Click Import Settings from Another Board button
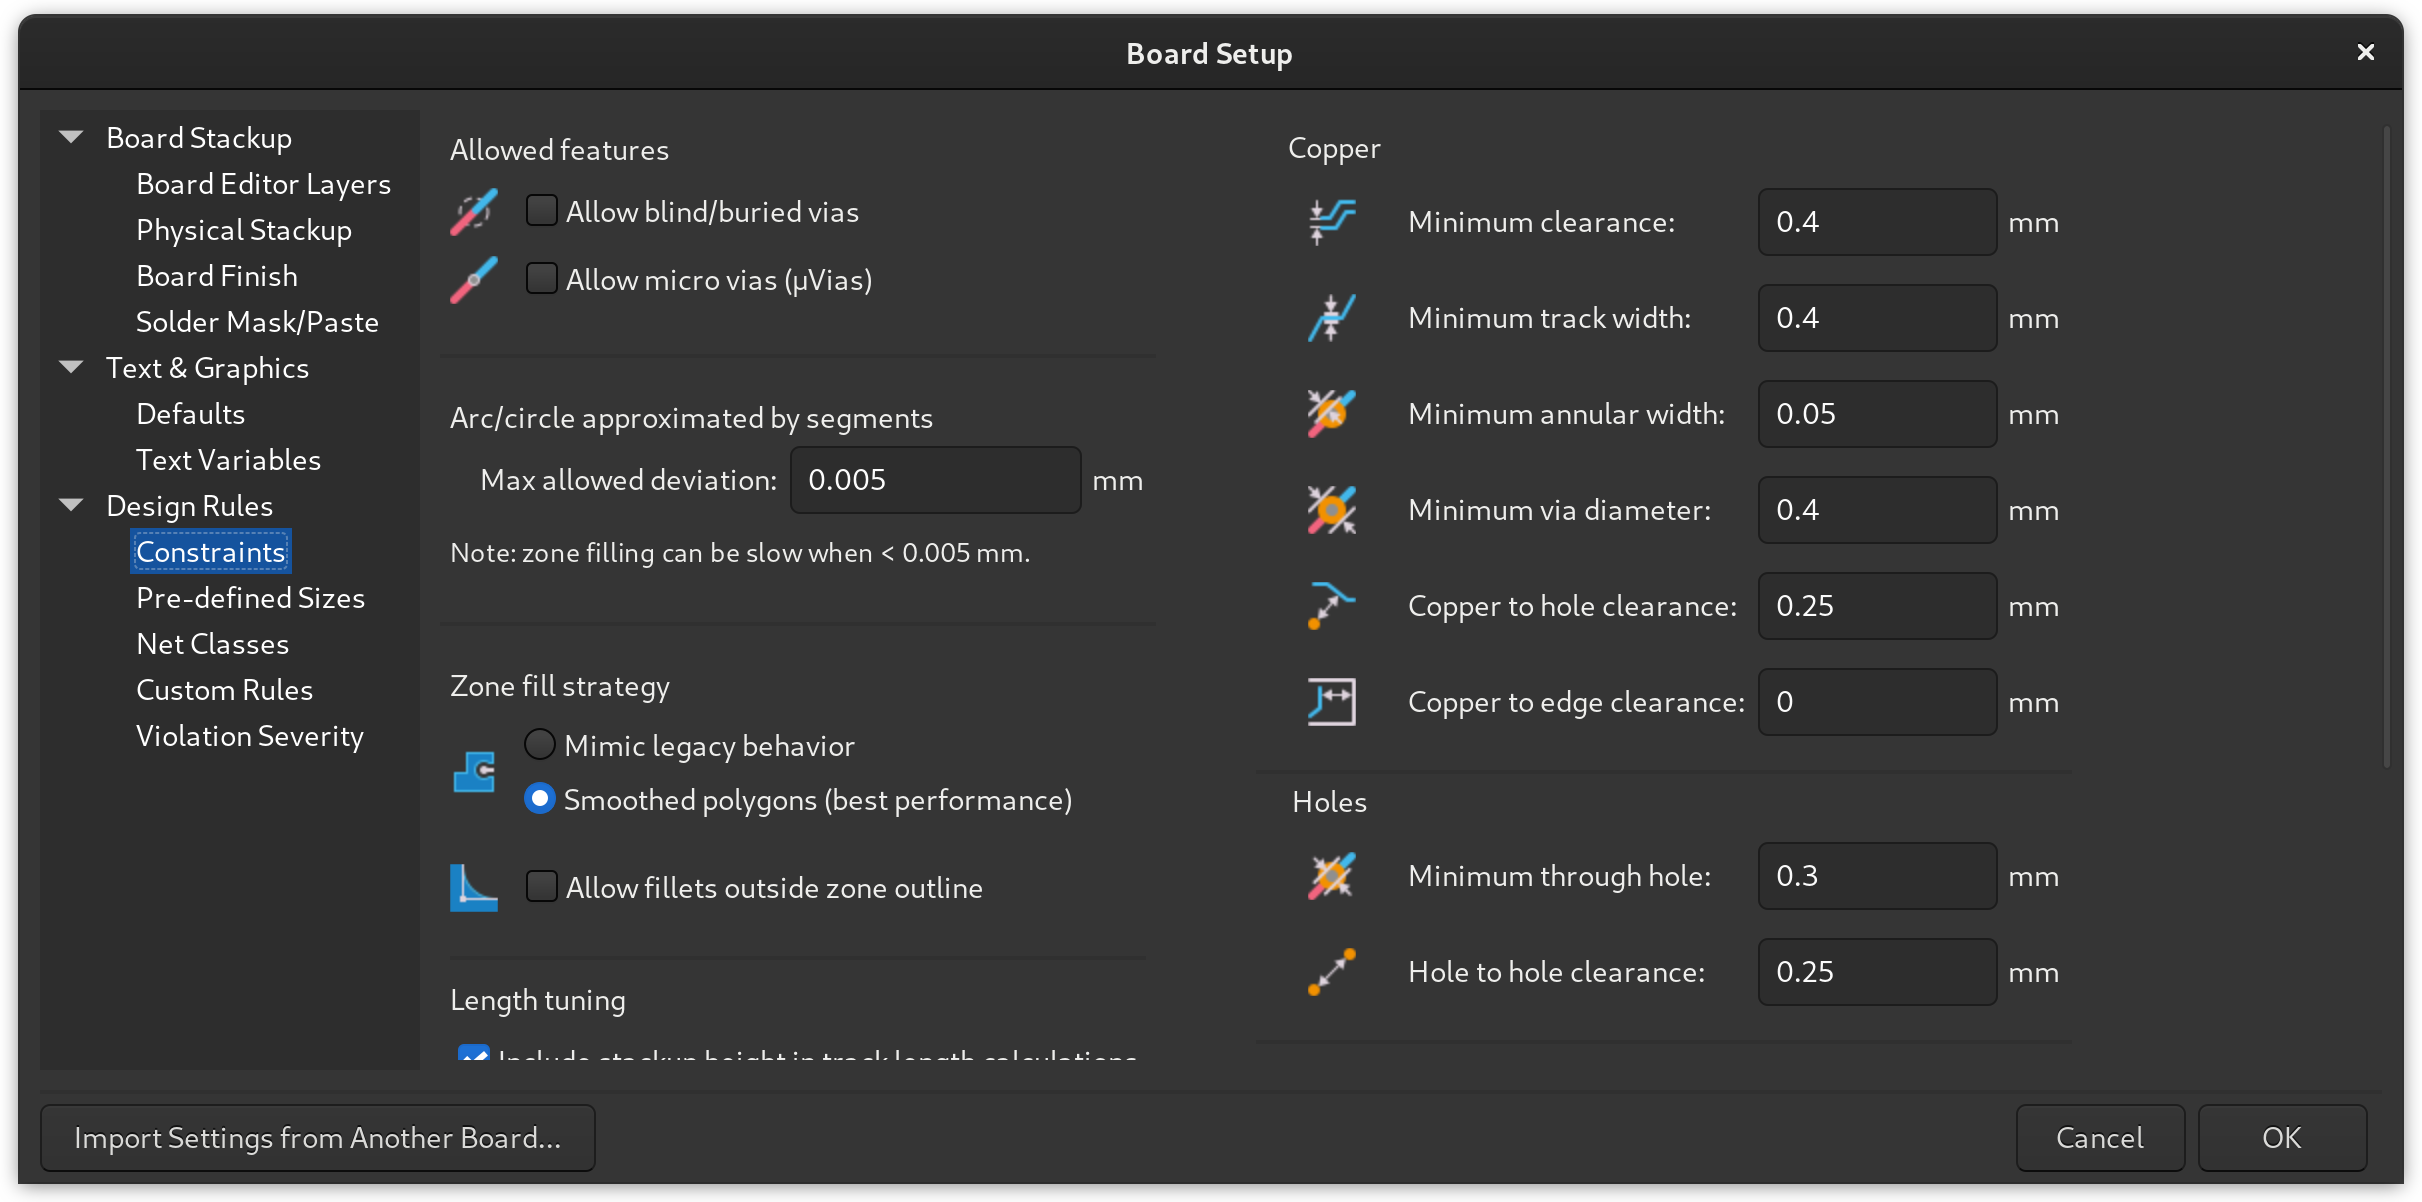Viewport: 2422px width, 1202px height. click(318, 1138)
